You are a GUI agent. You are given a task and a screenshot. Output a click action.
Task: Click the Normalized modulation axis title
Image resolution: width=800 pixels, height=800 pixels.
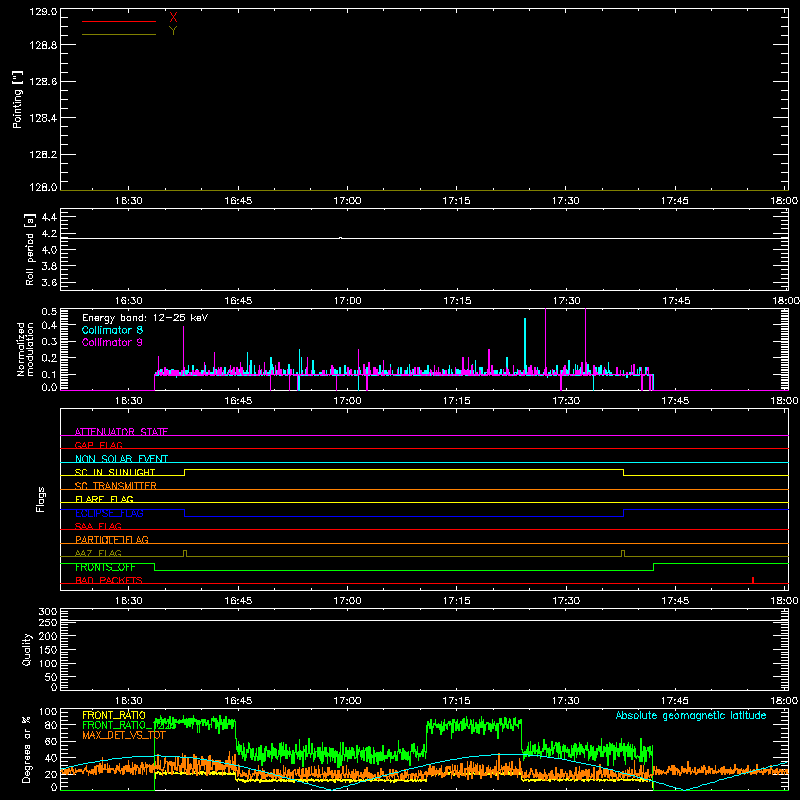point(25,349)
